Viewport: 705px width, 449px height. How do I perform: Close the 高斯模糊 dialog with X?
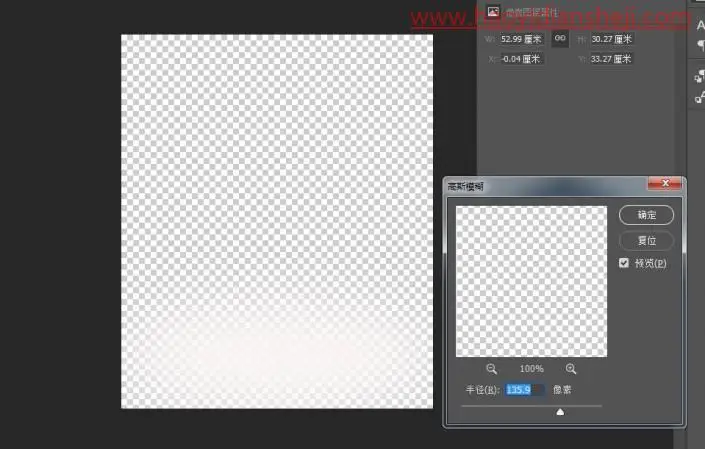coord(665,183)
